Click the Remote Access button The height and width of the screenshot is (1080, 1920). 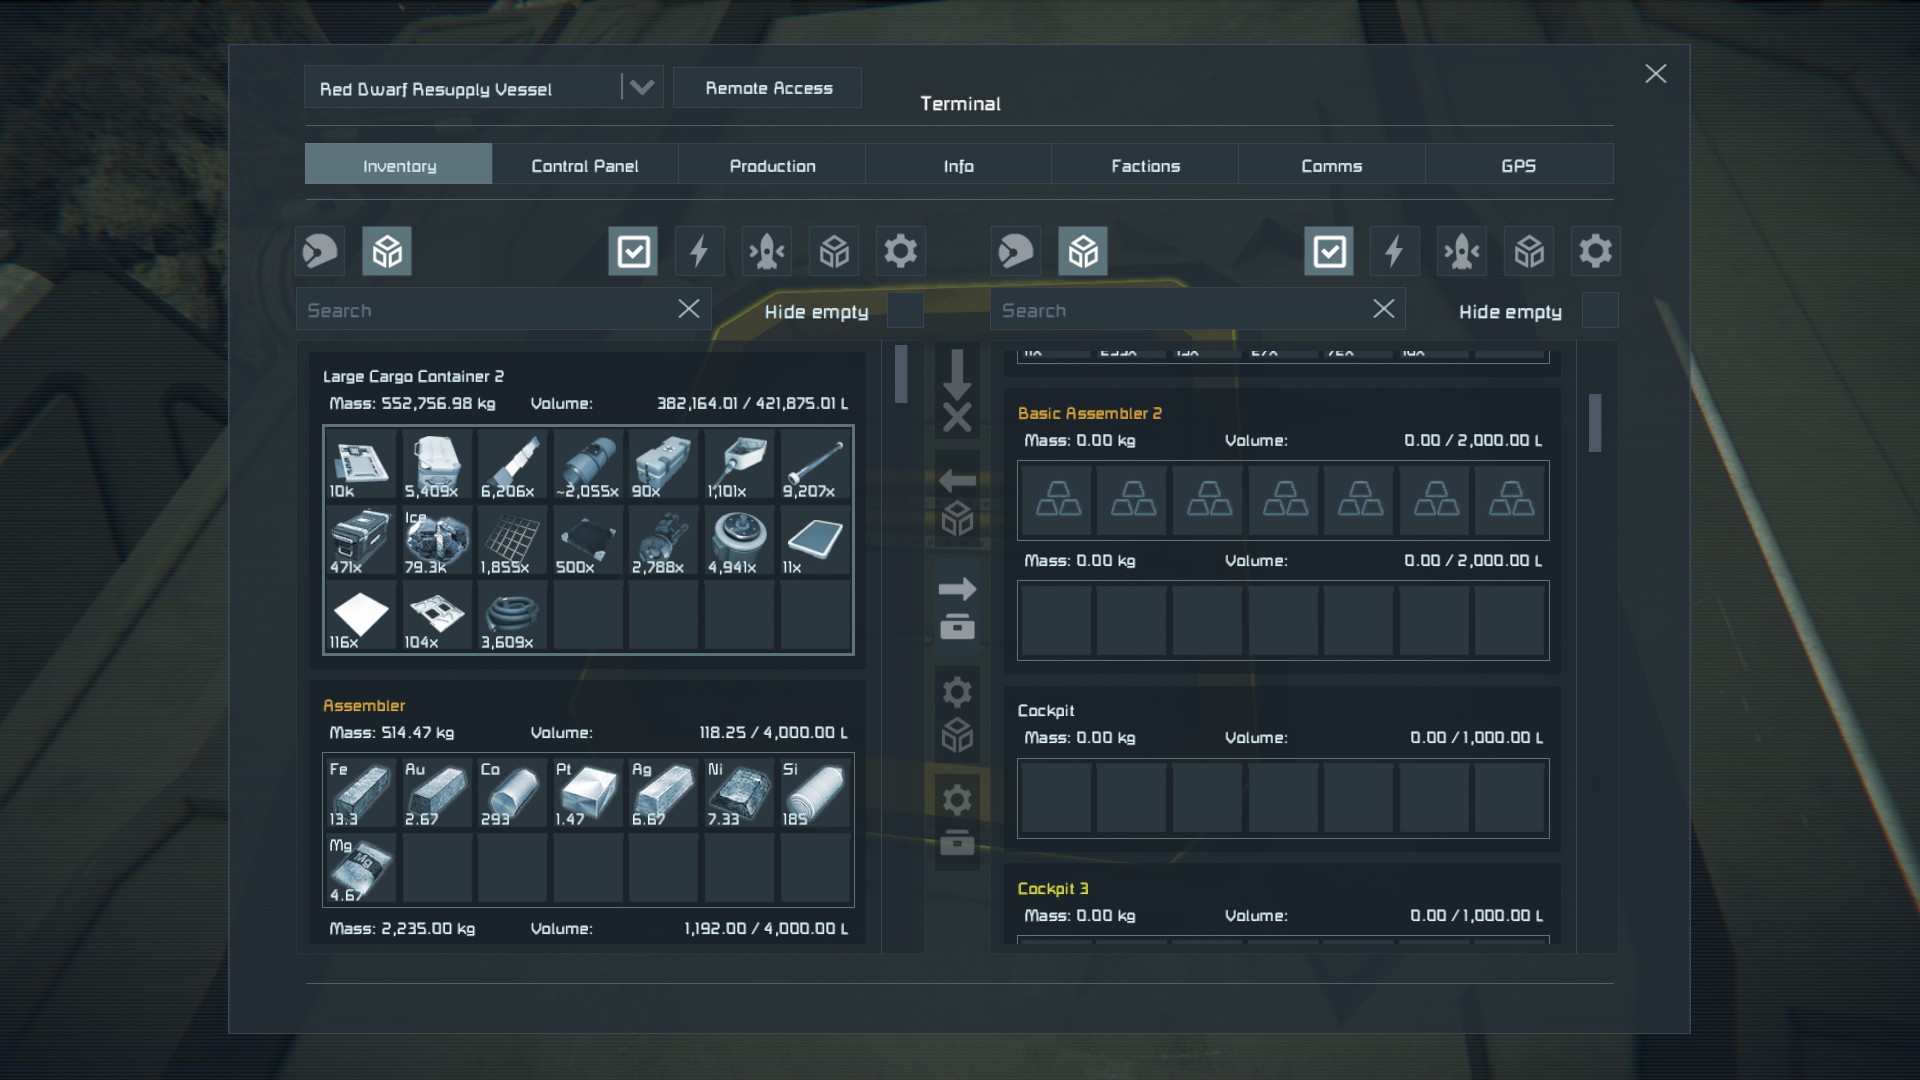(768, 88)
